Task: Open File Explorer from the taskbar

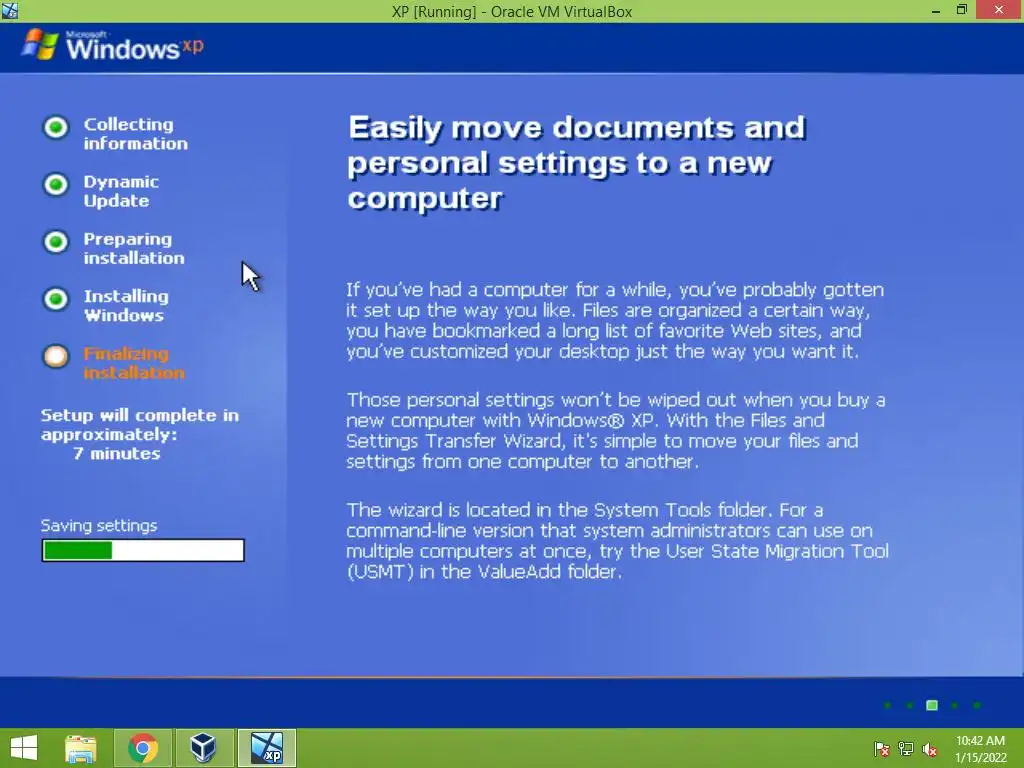Action: coord(81,748)
